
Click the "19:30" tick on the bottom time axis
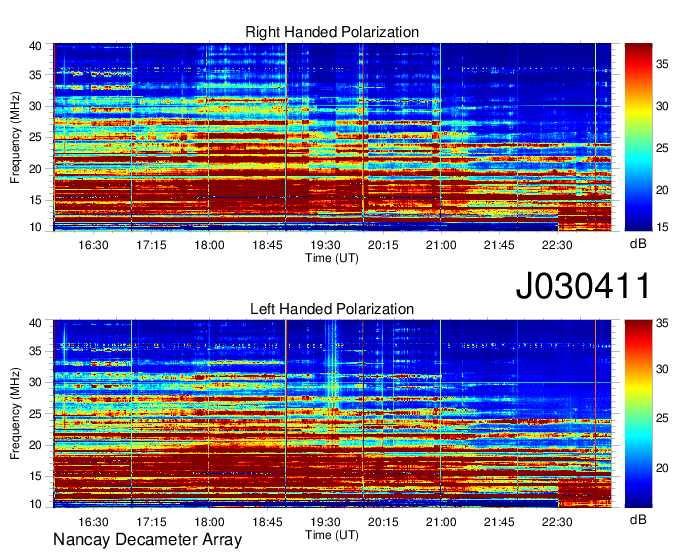(x=325, y=522)
